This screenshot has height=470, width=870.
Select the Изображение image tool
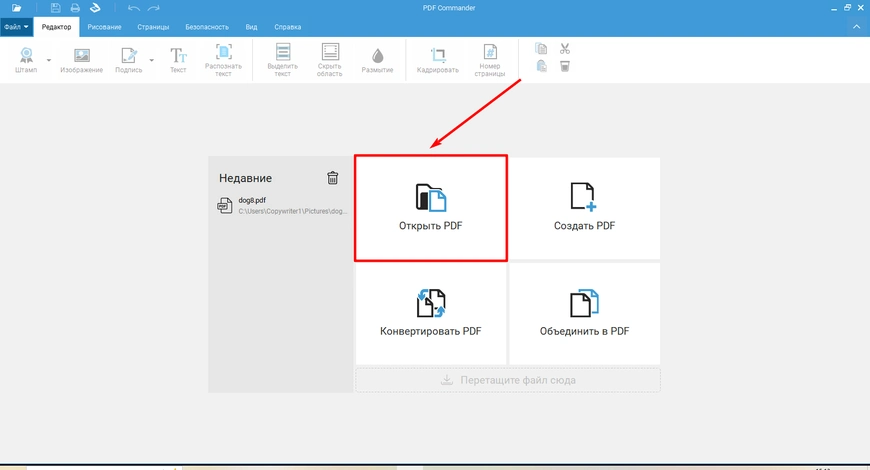click(x=82, y=60)
